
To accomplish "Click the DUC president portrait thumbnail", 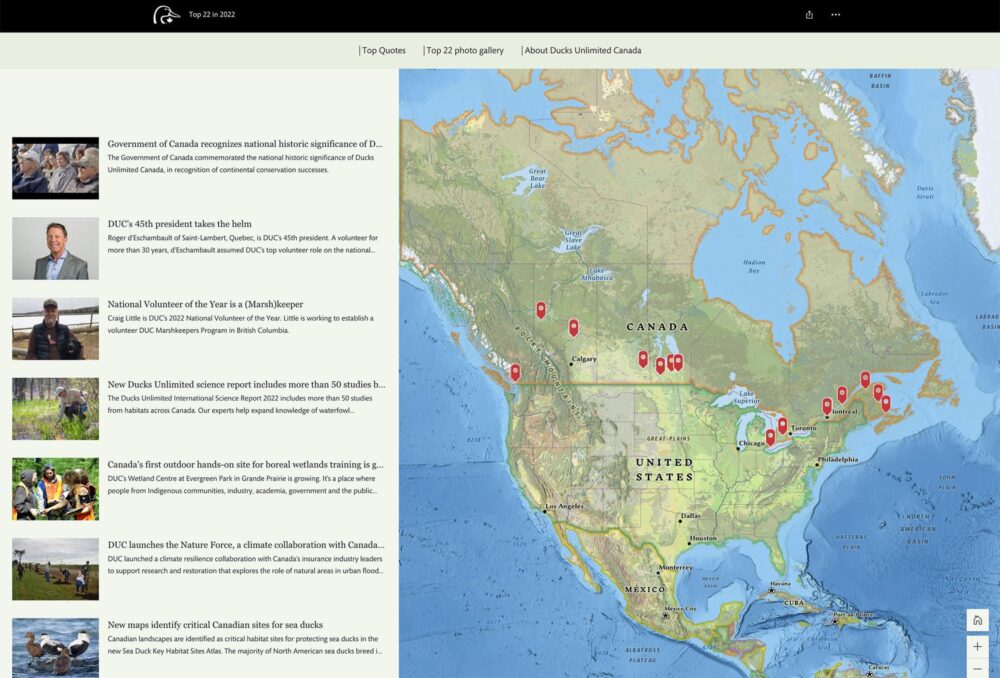I will click(55, 249).
